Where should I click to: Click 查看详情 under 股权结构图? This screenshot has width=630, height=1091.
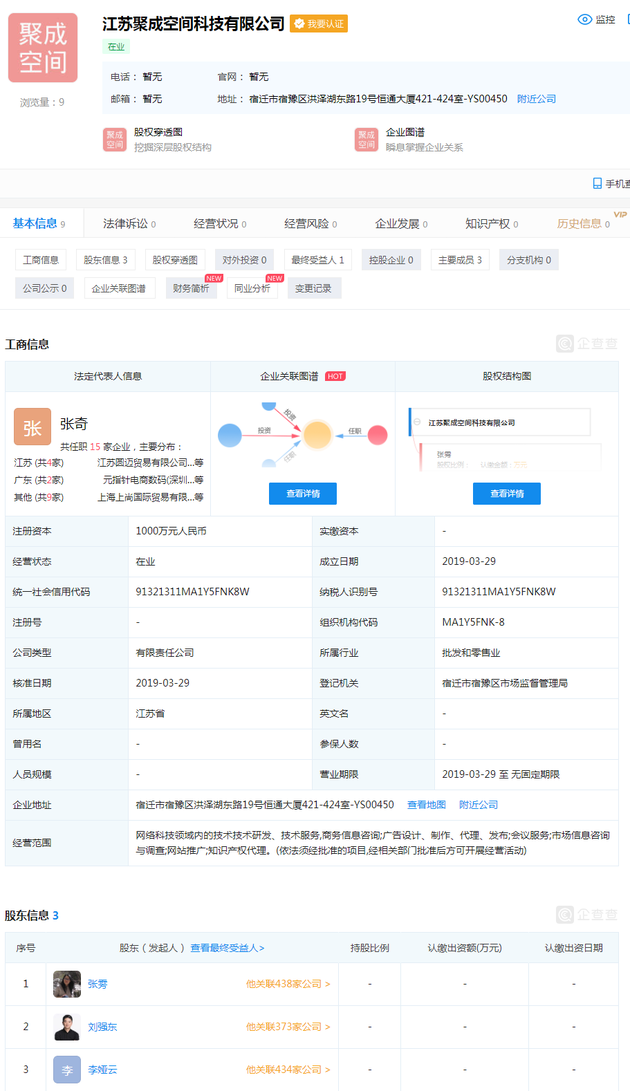[x=506, y=493]
